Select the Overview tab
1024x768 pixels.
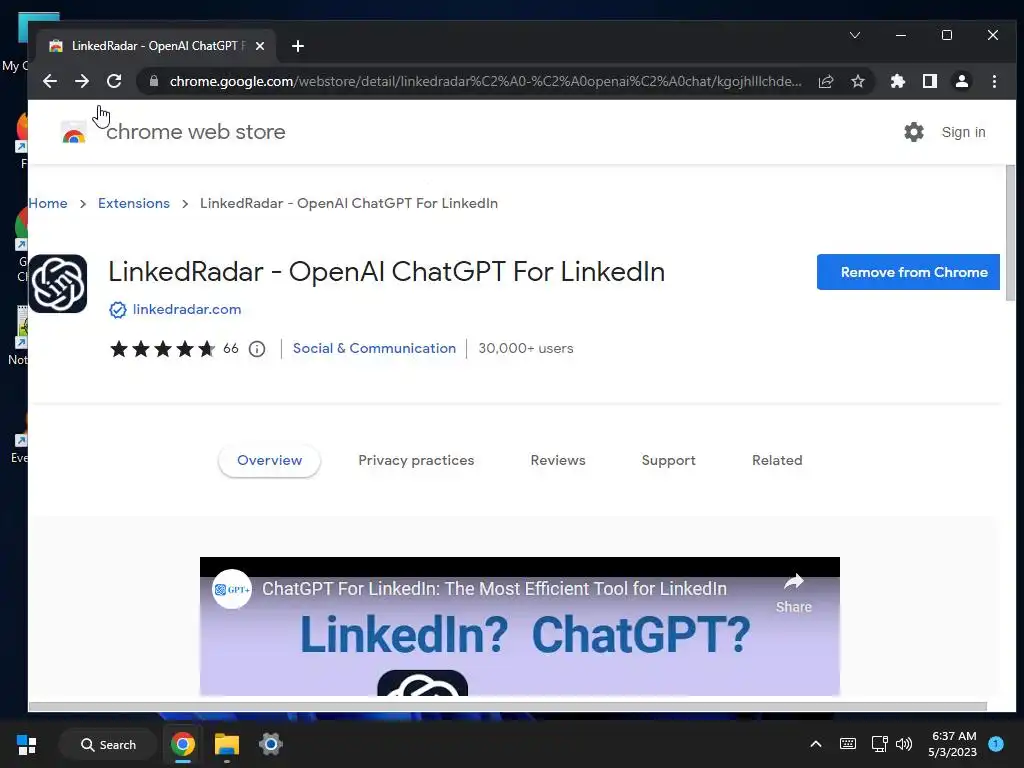(x=269, y=460)
